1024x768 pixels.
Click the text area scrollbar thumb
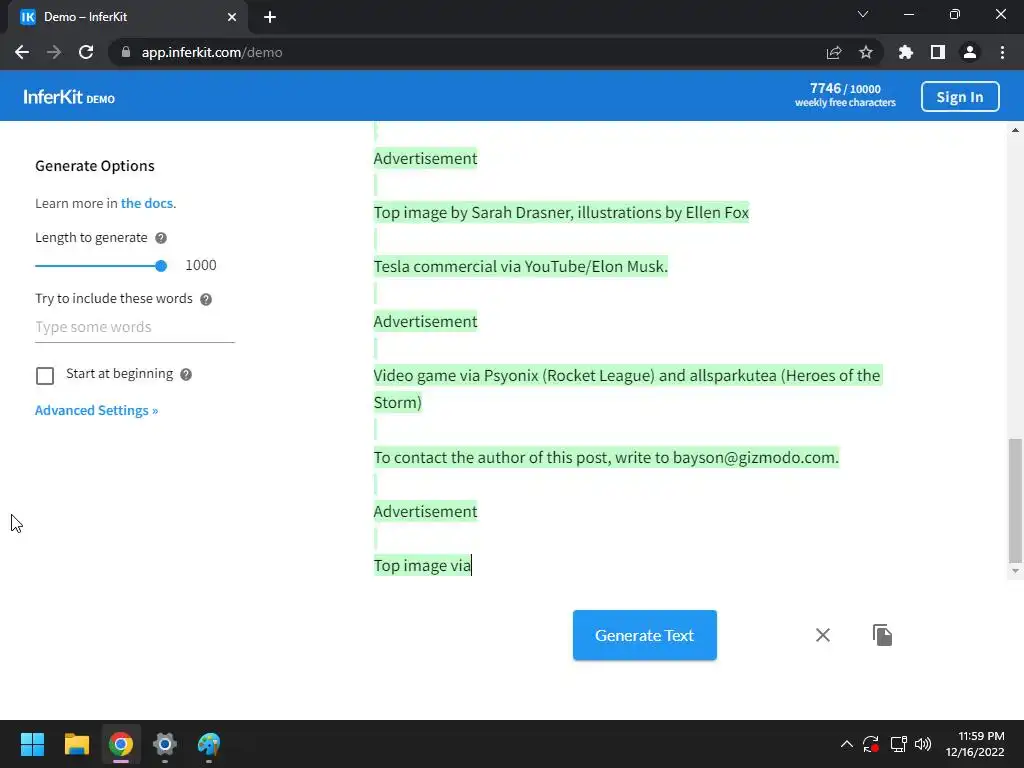(x=1015, y=500)
